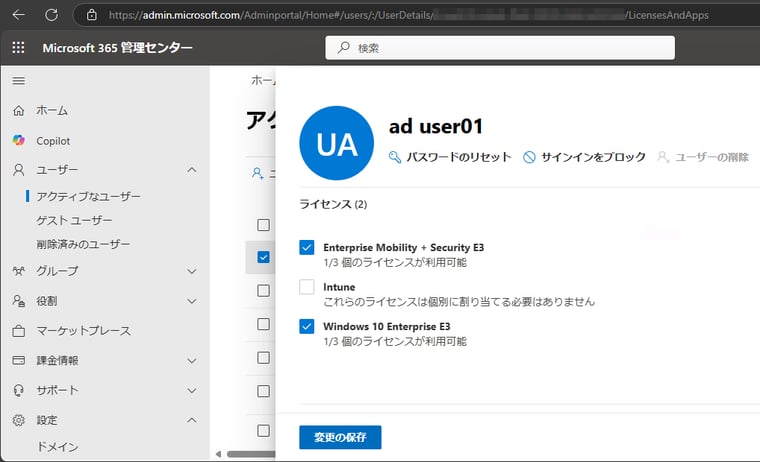760x462 pixels.
Task: Click the Settings gear icon in sidebar
Action: tap(18, 420)
